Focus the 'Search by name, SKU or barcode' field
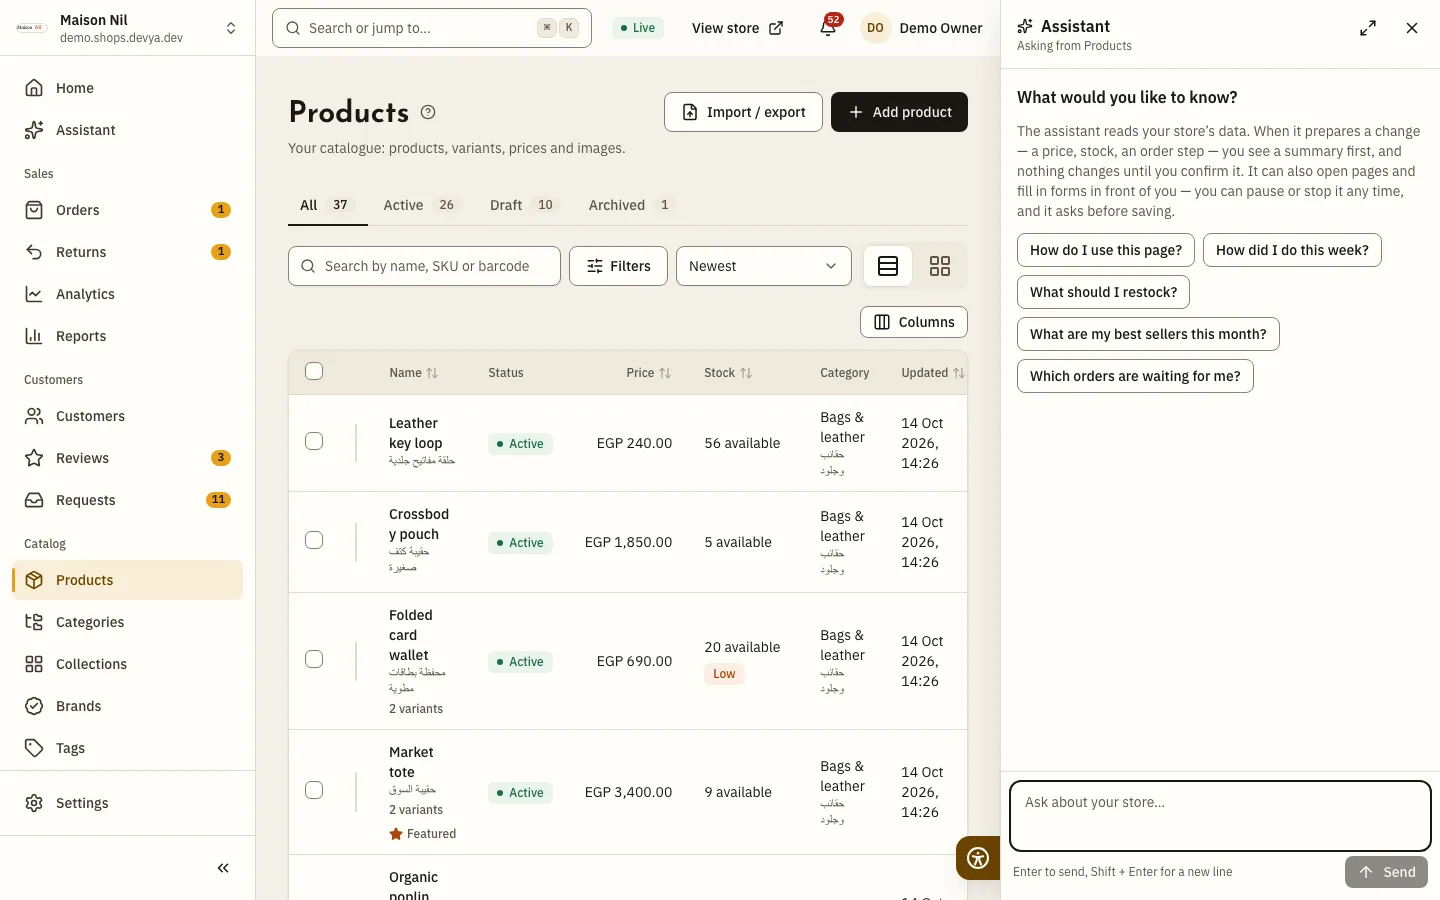This screenshot has width=1440, height=900. point(424,266)
